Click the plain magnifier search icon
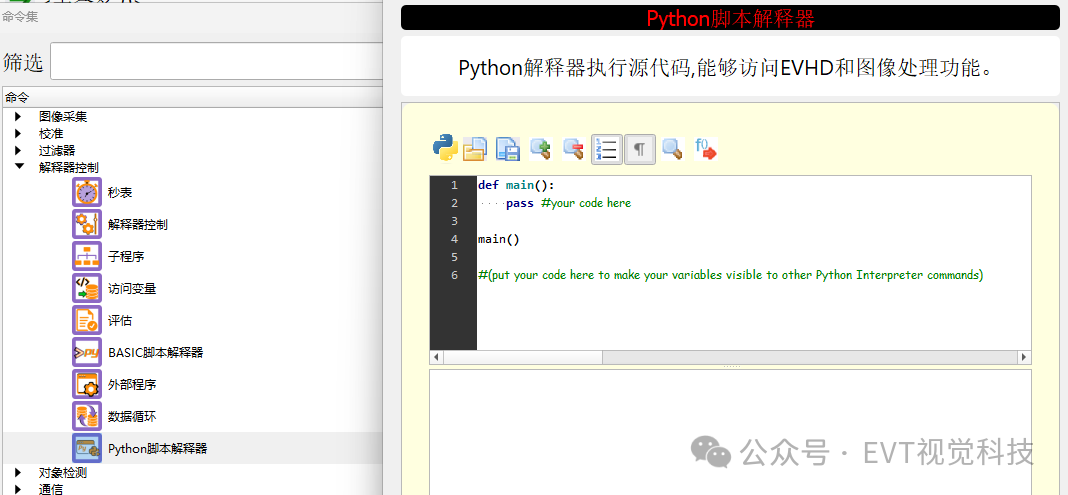 [x=672, y=148]
